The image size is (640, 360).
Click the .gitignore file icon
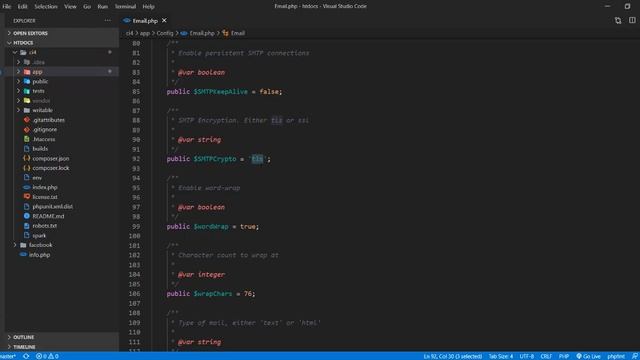(x=27, y=129)
